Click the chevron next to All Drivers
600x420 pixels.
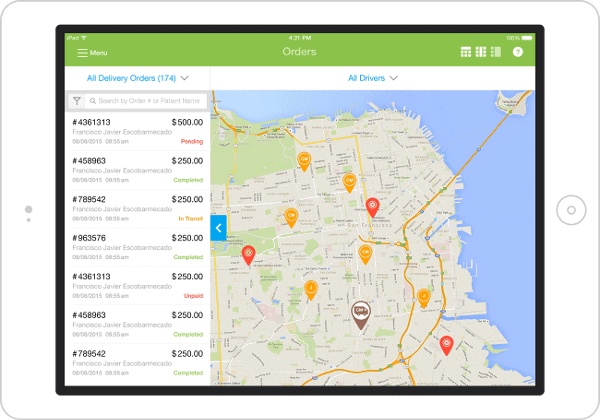393,78
